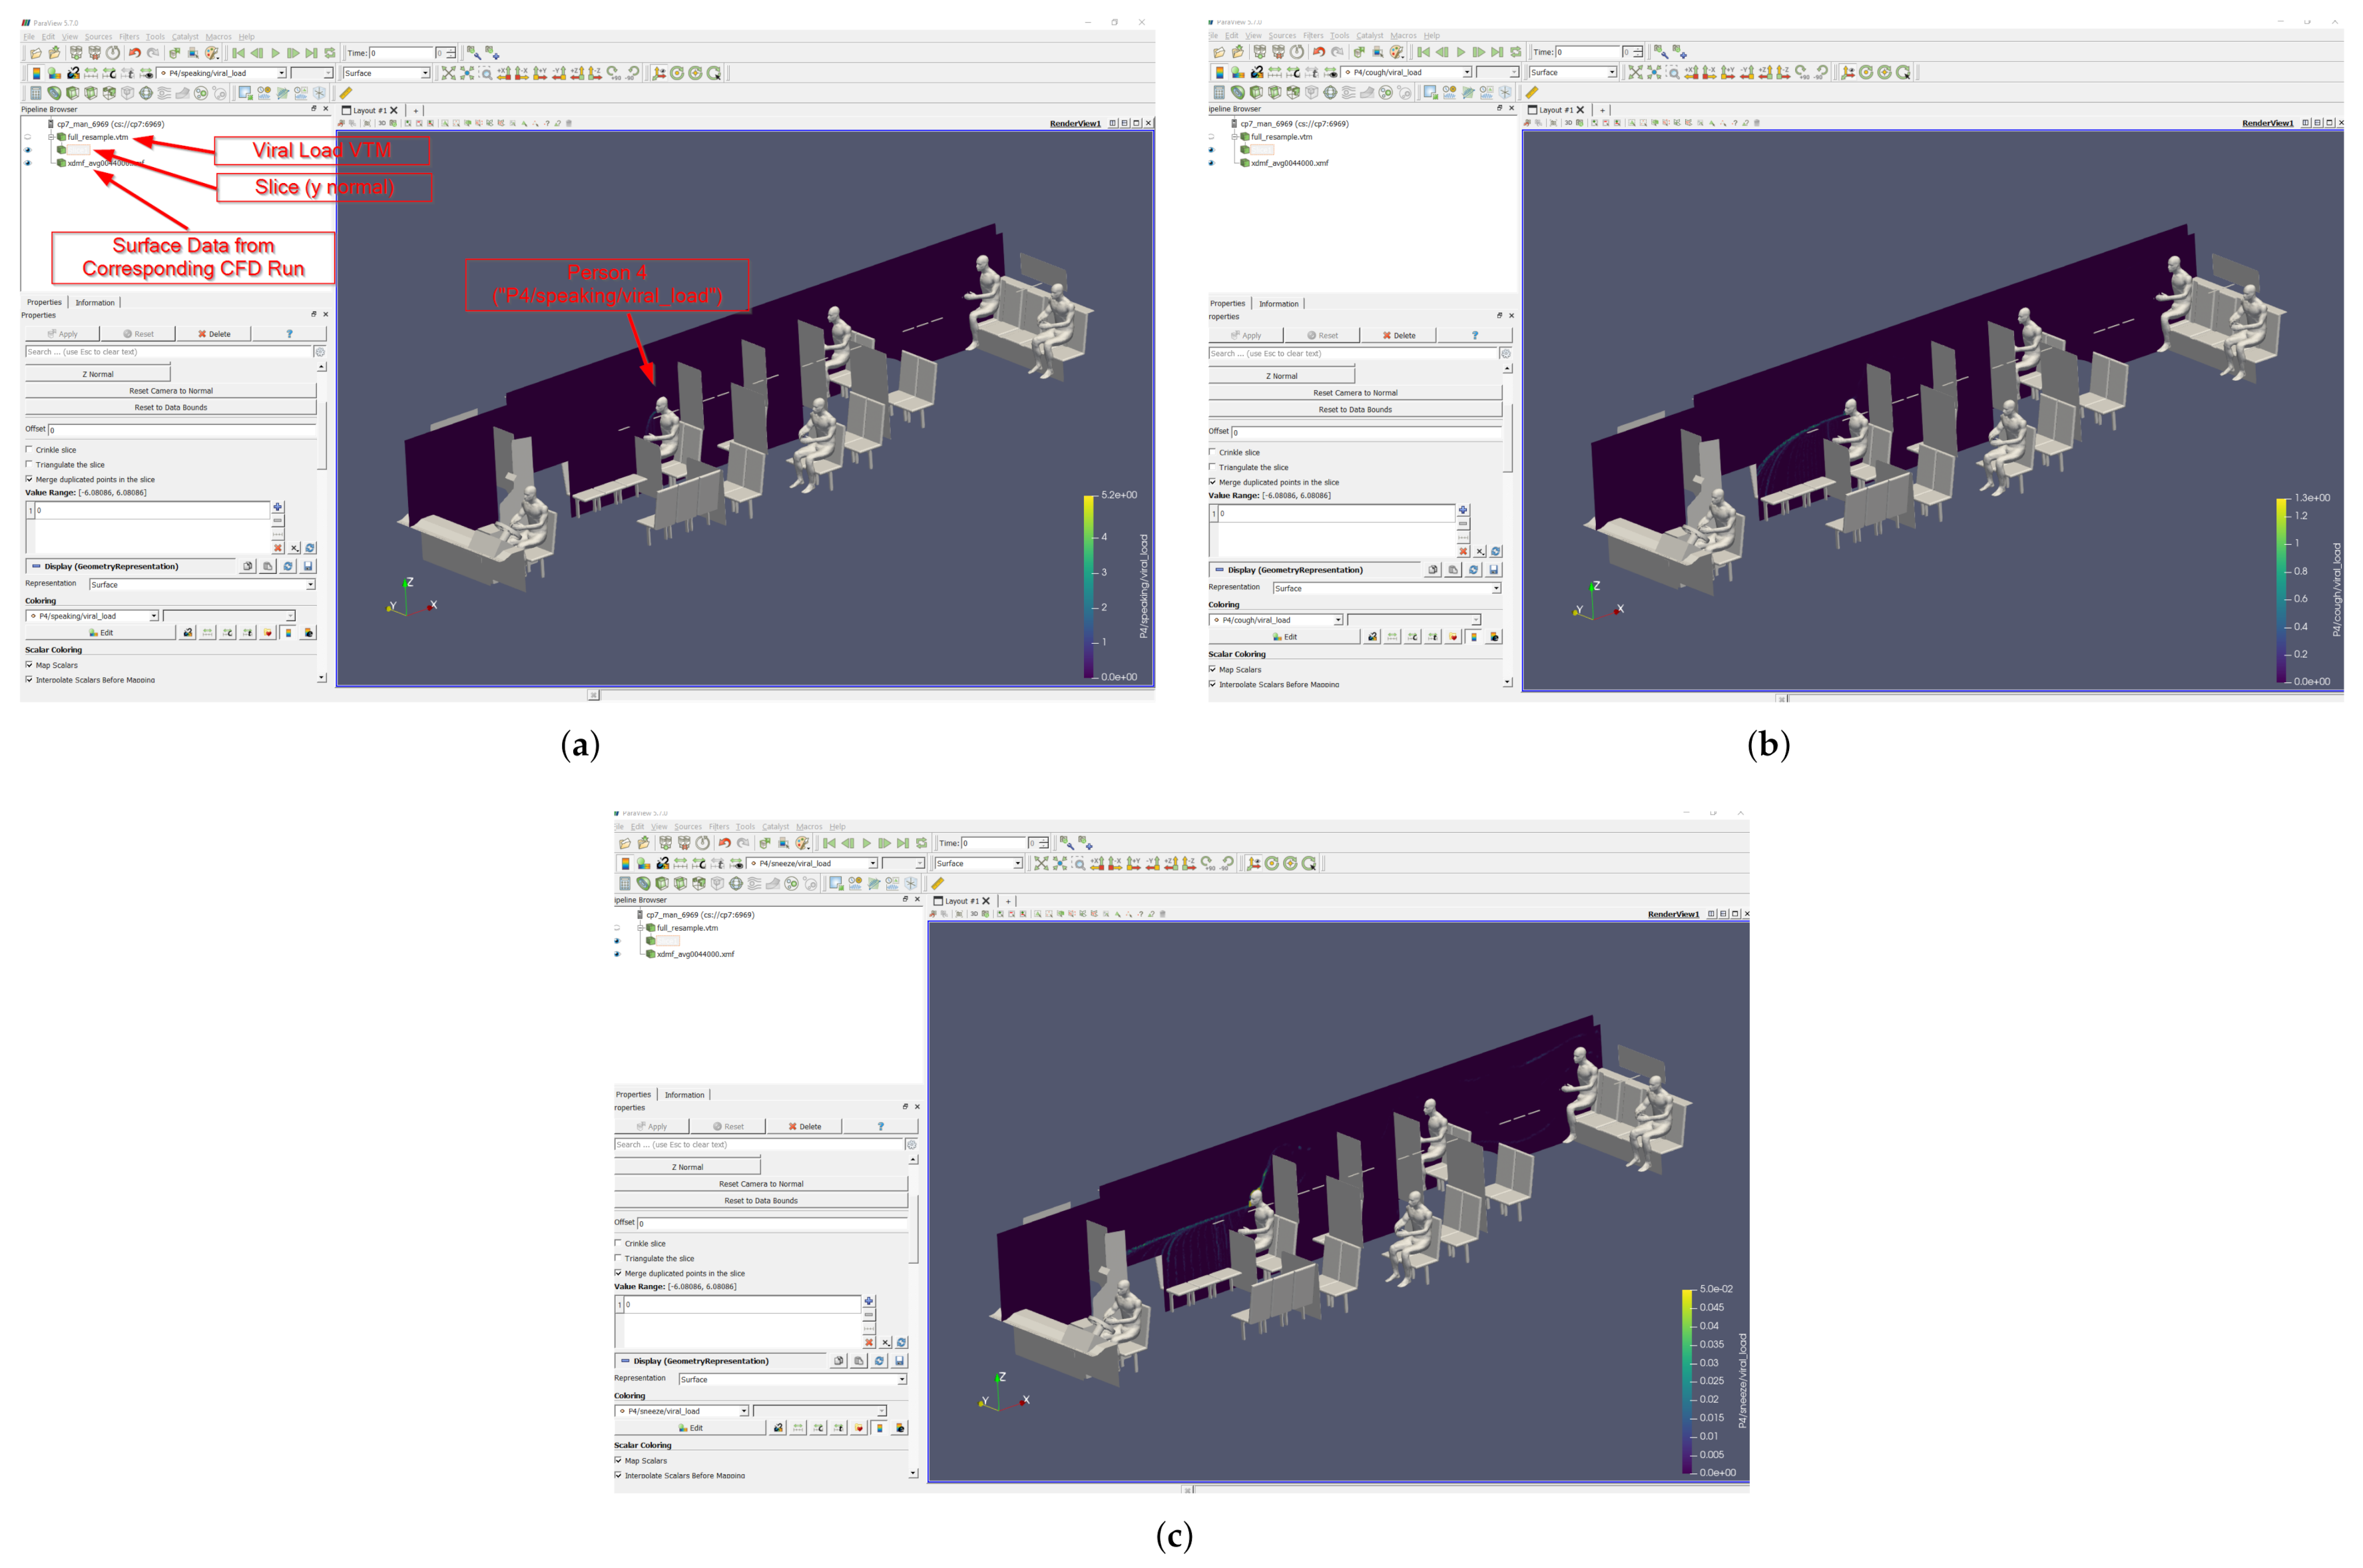This screenshot has height=1568, width=2363.
Task: Open the Filters menu in panel (a)
Action: coord(129,37)
